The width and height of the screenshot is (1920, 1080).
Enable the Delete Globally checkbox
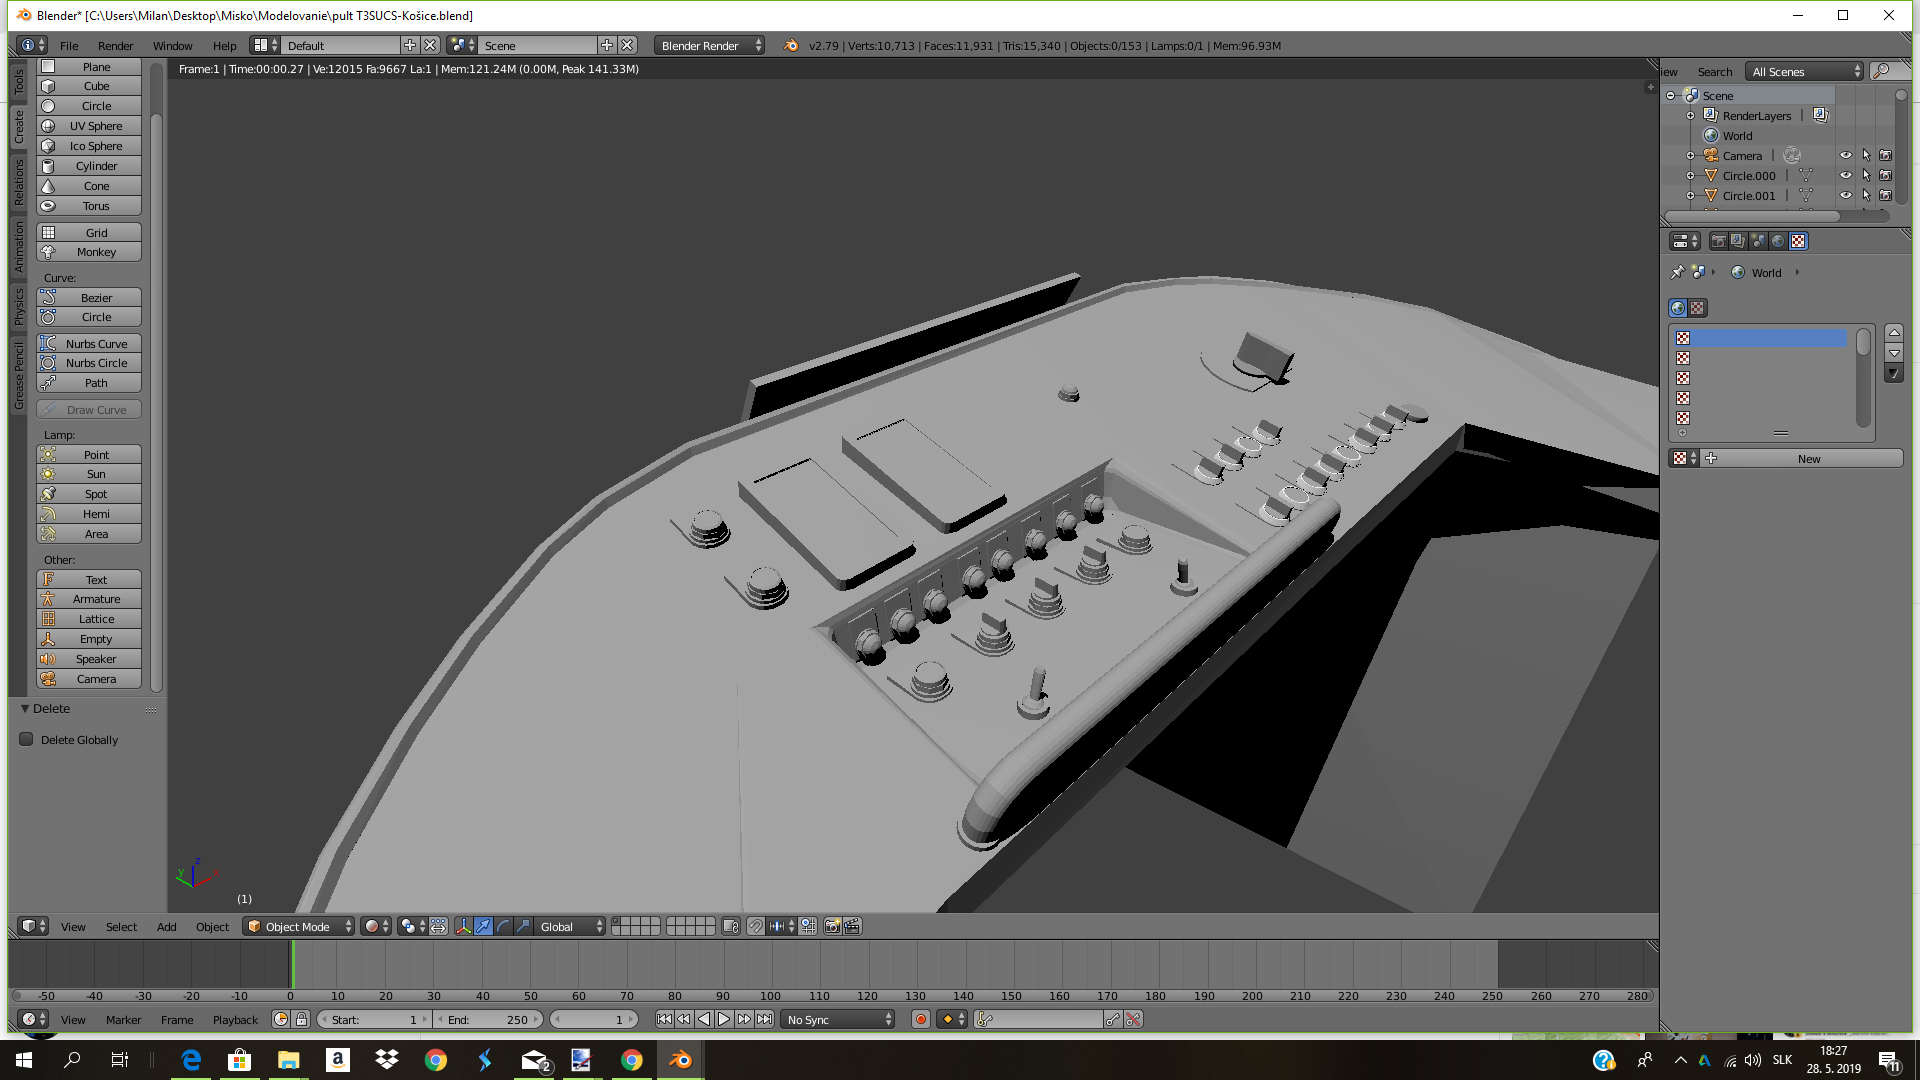tap(27, 740)
